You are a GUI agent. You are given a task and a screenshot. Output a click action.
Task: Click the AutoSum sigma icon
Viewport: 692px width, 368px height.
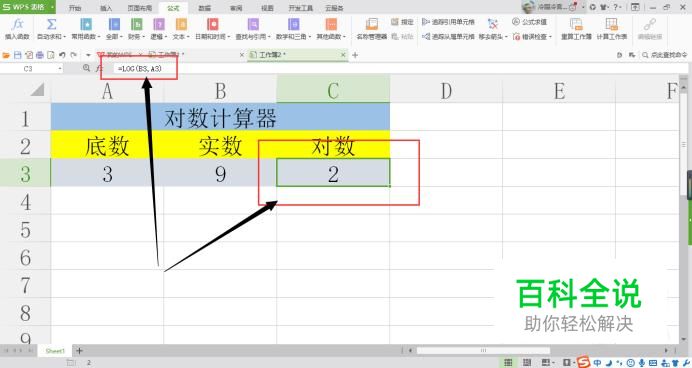pyautogui.click(x=51, y=24)
